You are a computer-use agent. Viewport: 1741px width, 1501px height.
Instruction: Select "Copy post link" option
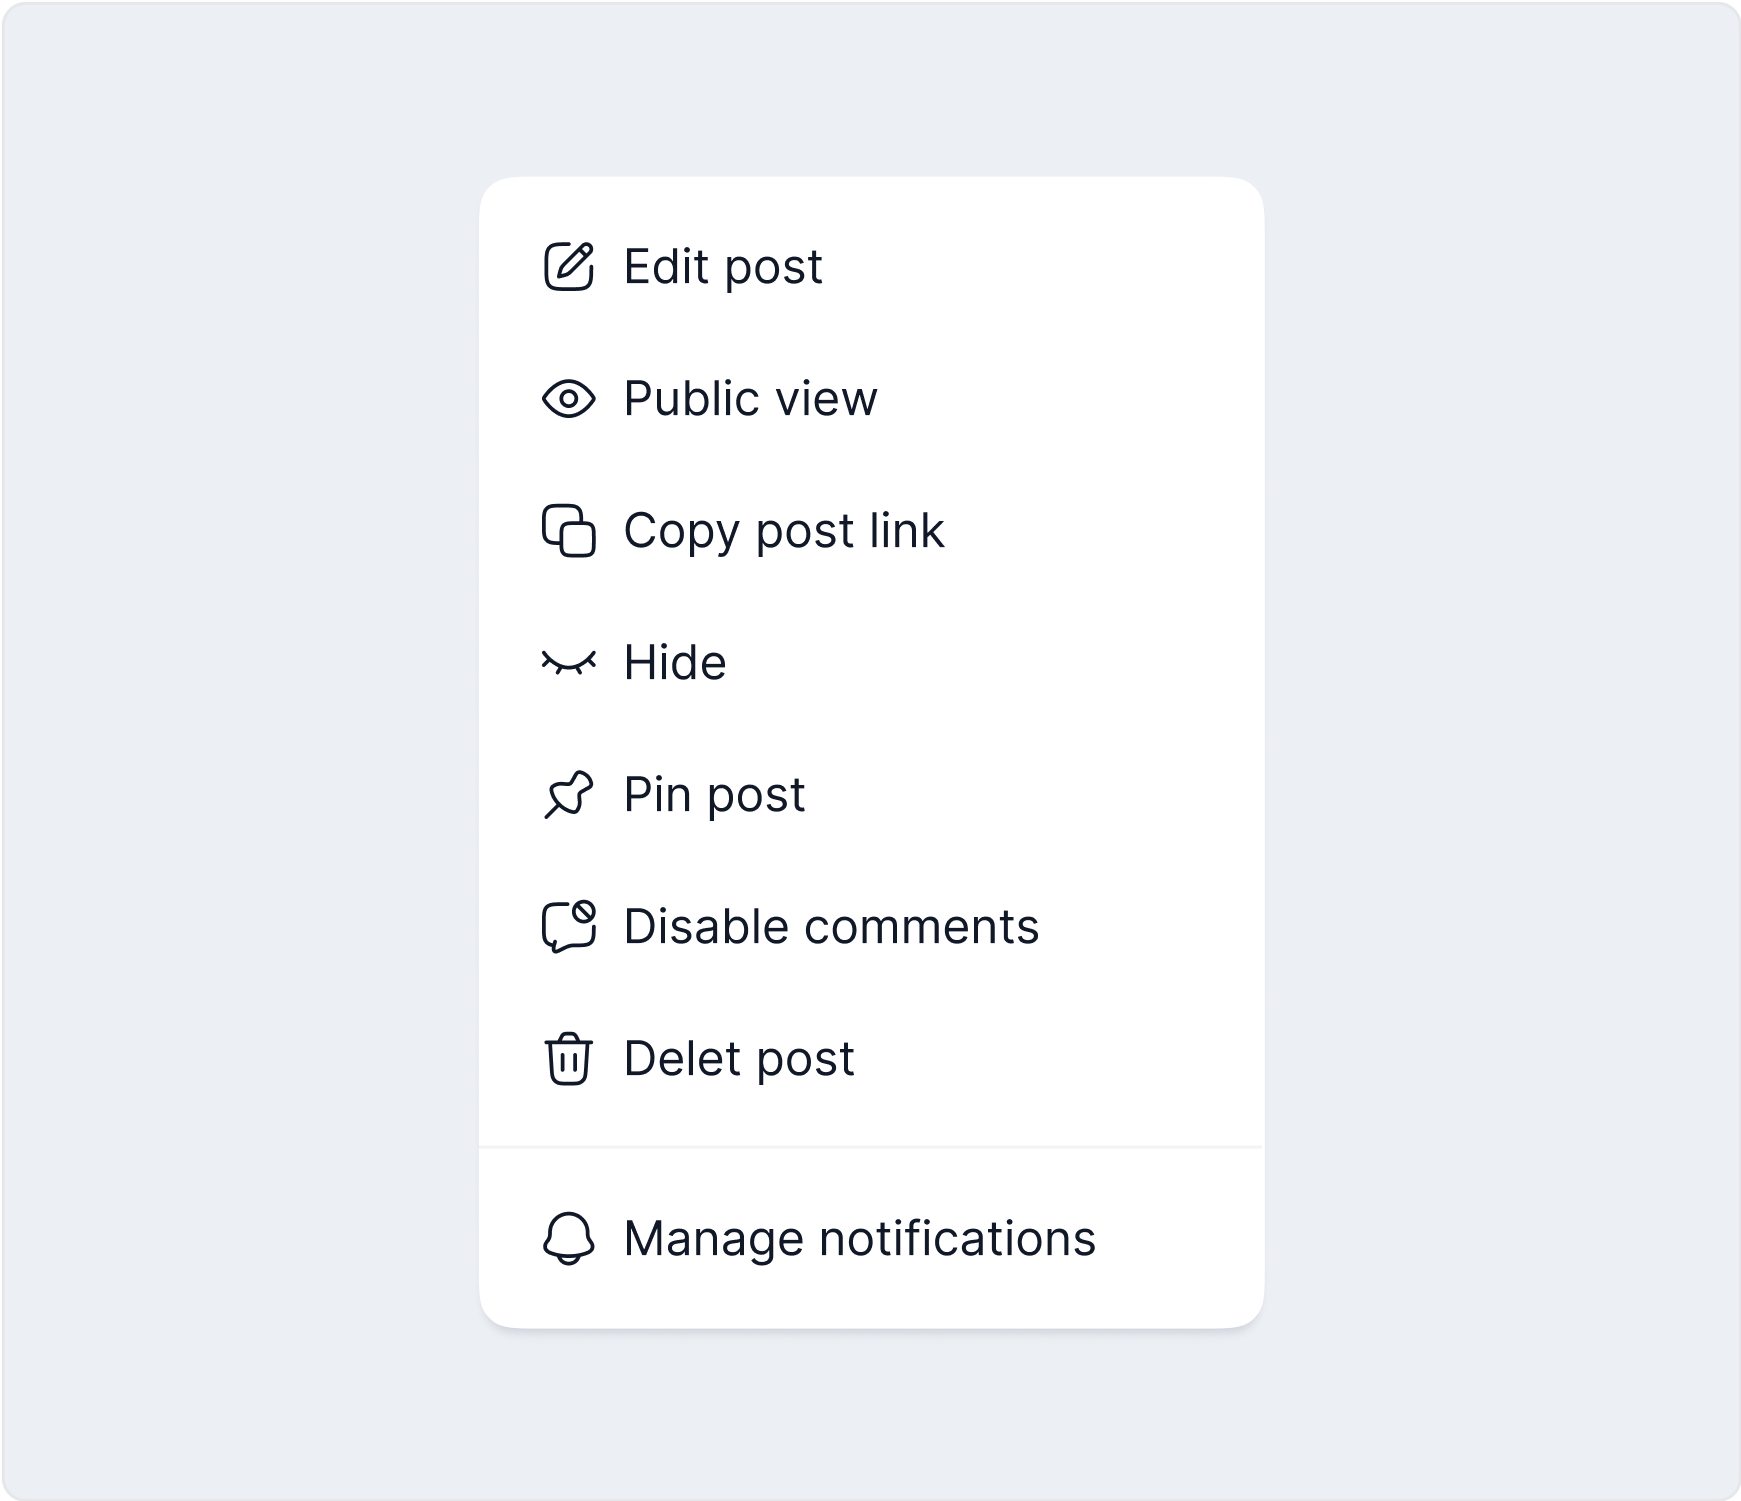click(783, 530)
